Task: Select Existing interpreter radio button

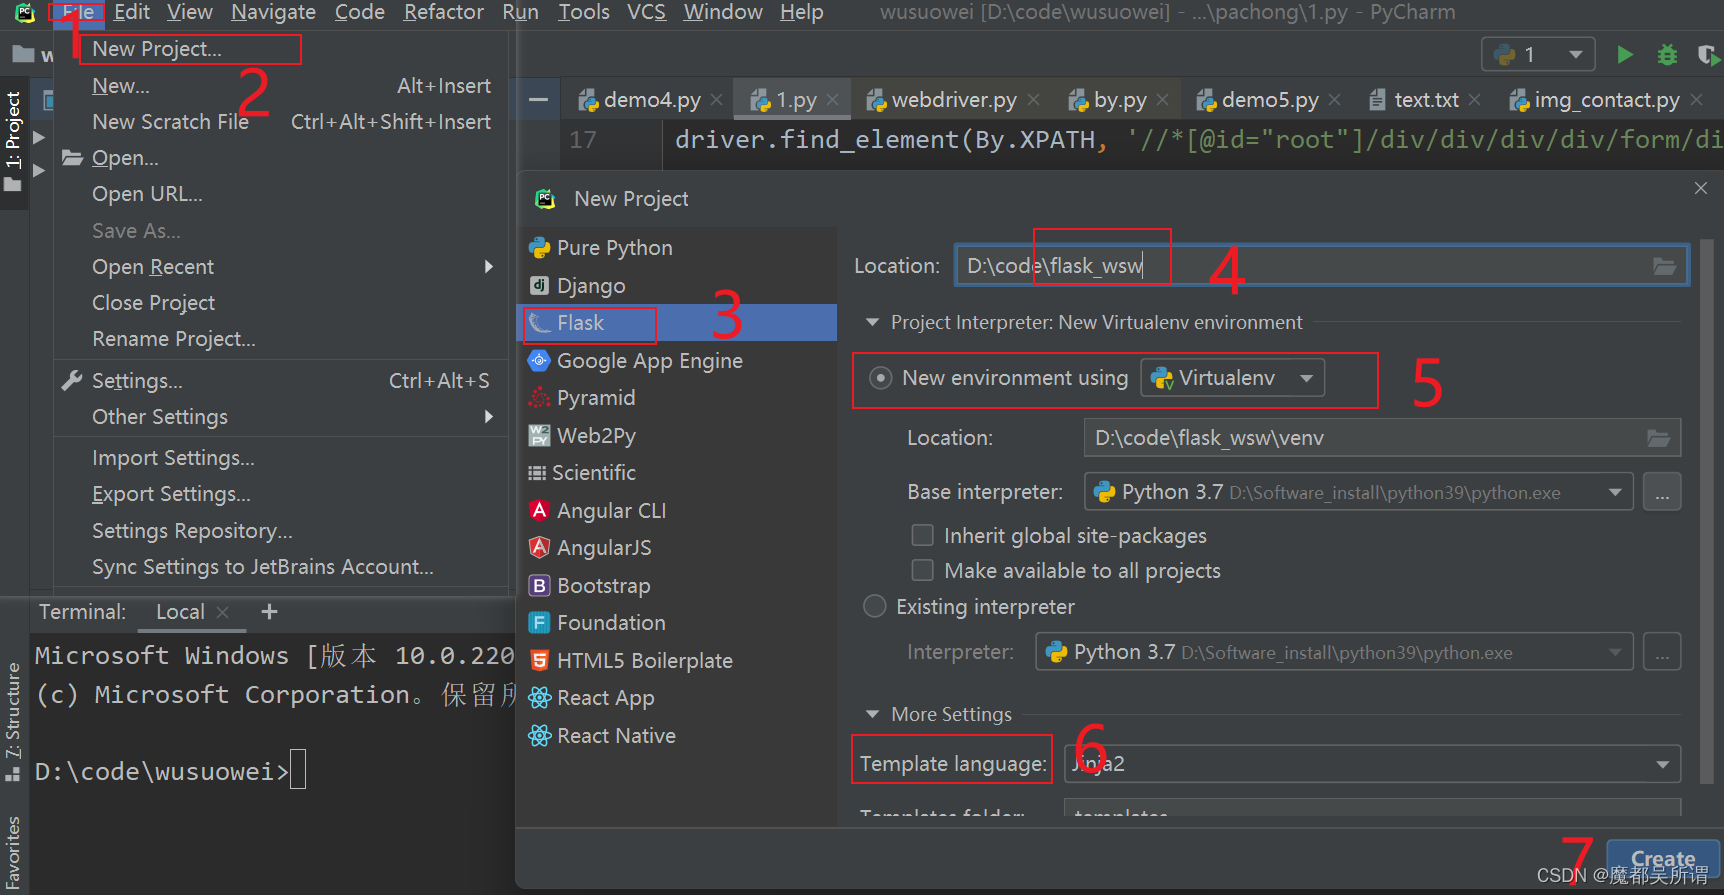Action: click(x=874, y=607)
